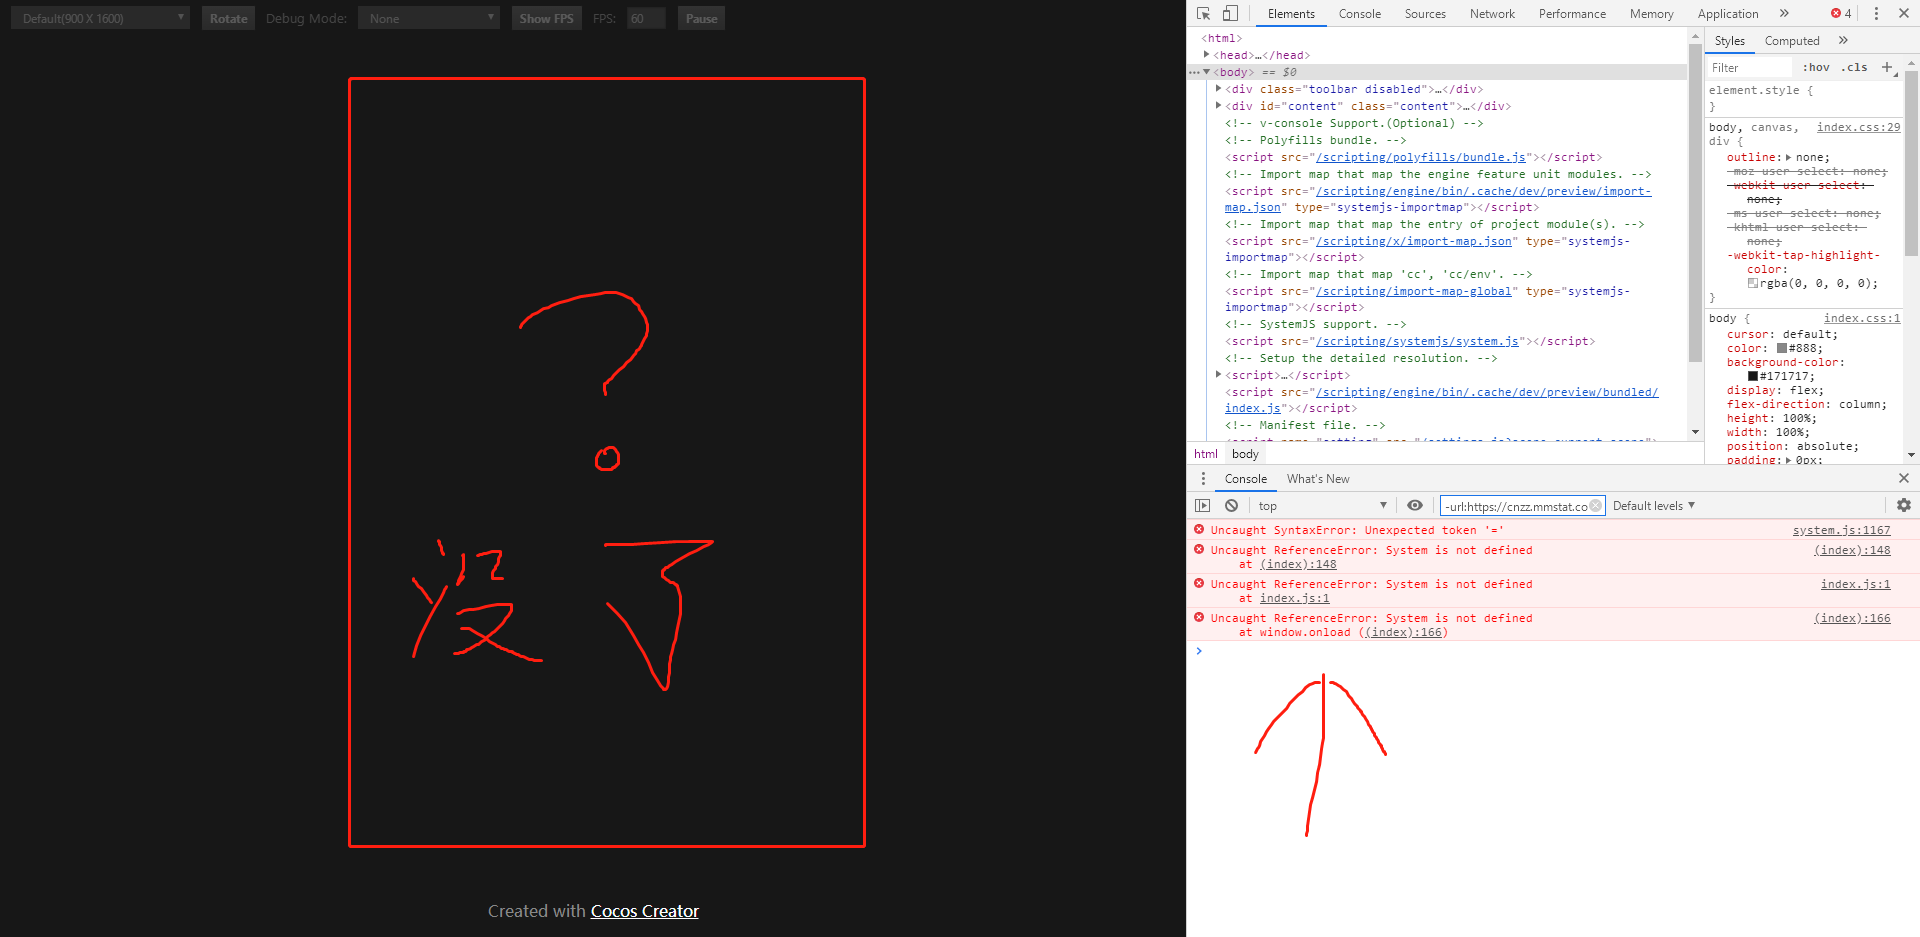Image resolution: width=1920 pixels, height=937 pixels.
Task: Select the Styles tab
Action: click(1730, 41)
